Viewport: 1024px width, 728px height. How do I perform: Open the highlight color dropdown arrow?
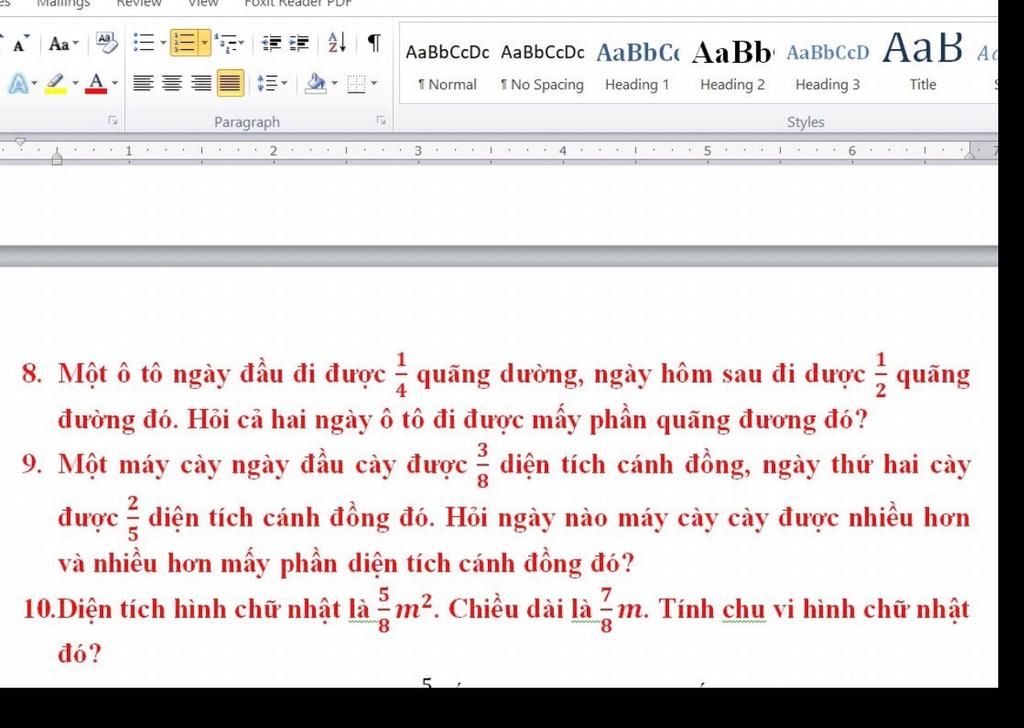pos(75,84)
